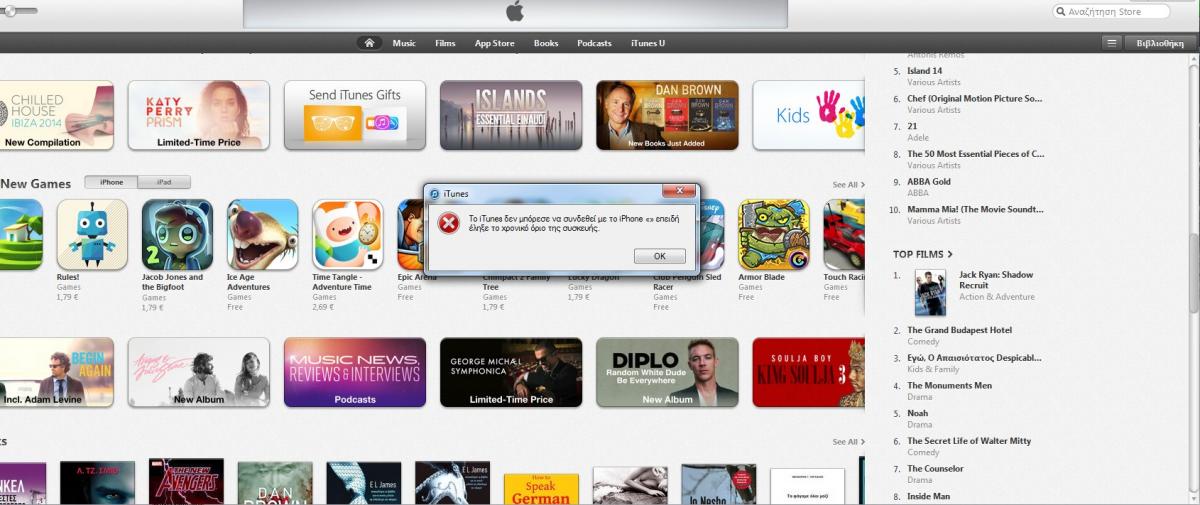Open the Soulja Boy King Soulja 3 banner
This screenshot has width=1200, height=505.
(x=808, y=372)
